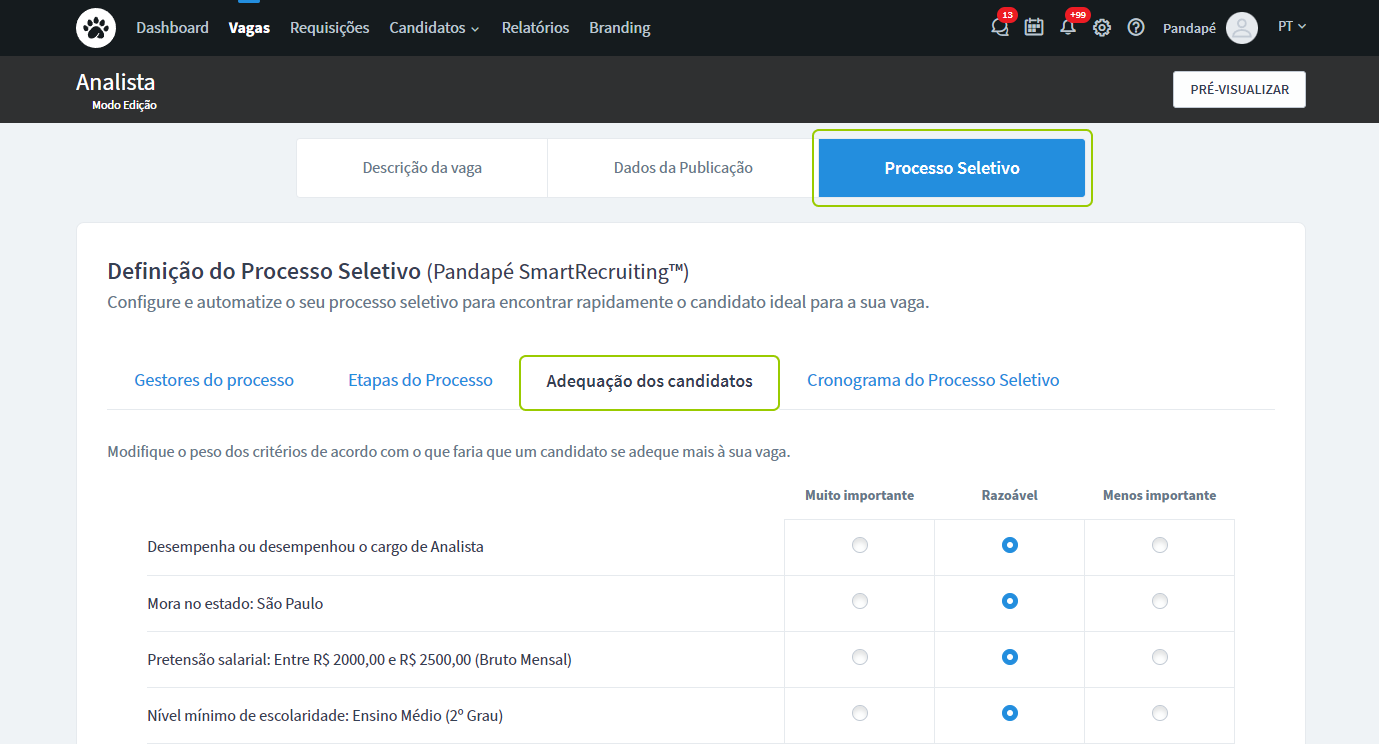
Task: Open Cronograma do Processo Seletivo link
Action: (933, 380)
